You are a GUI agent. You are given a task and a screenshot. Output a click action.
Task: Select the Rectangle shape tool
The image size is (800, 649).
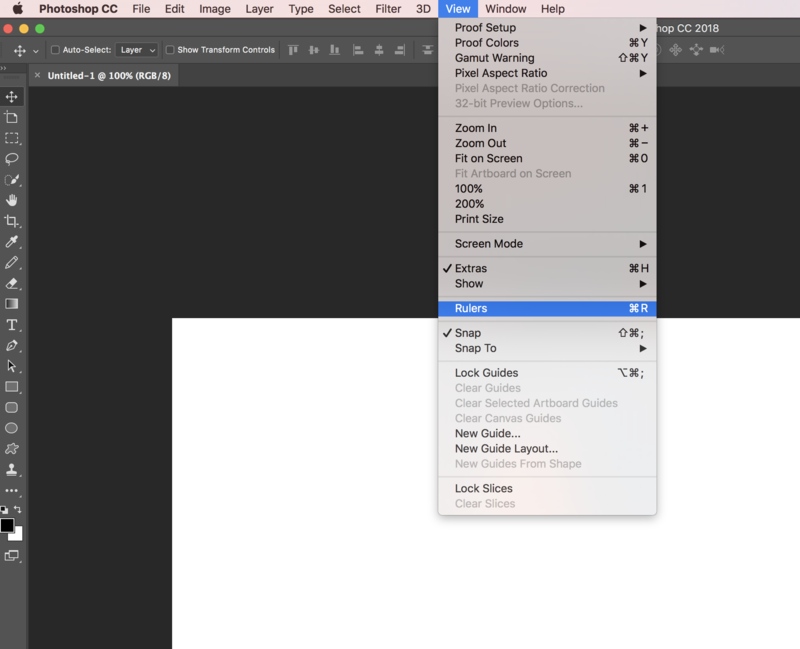point(11,387)
